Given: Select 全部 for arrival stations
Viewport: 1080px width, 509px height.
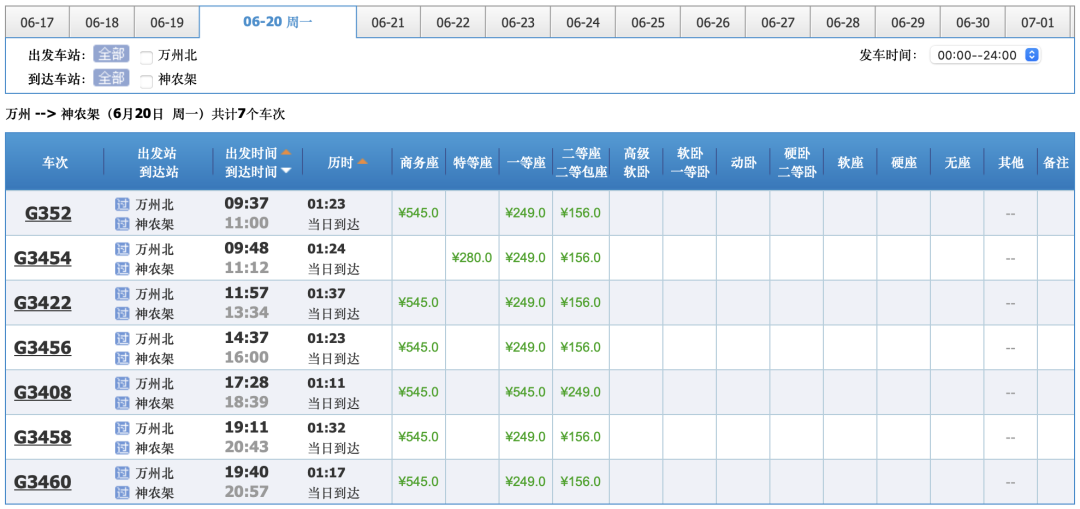Looking at the screenshot, I should point(111,78).
